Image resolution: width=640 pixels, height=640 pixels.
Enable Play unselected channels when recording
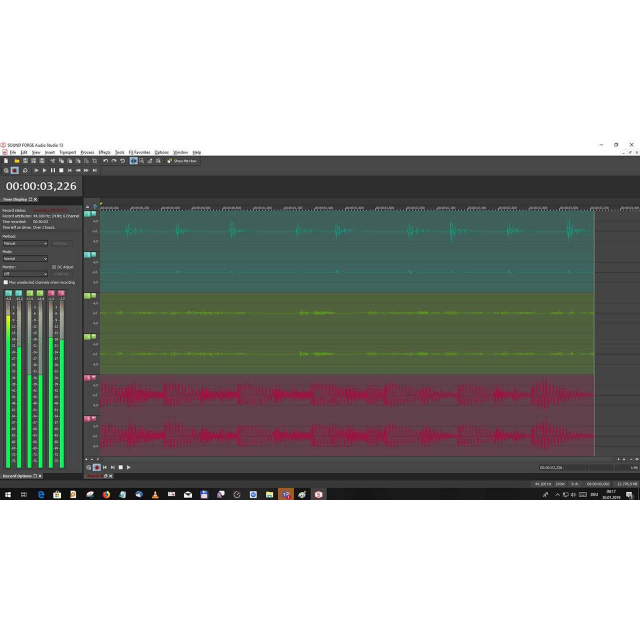(x=6, y=282)
